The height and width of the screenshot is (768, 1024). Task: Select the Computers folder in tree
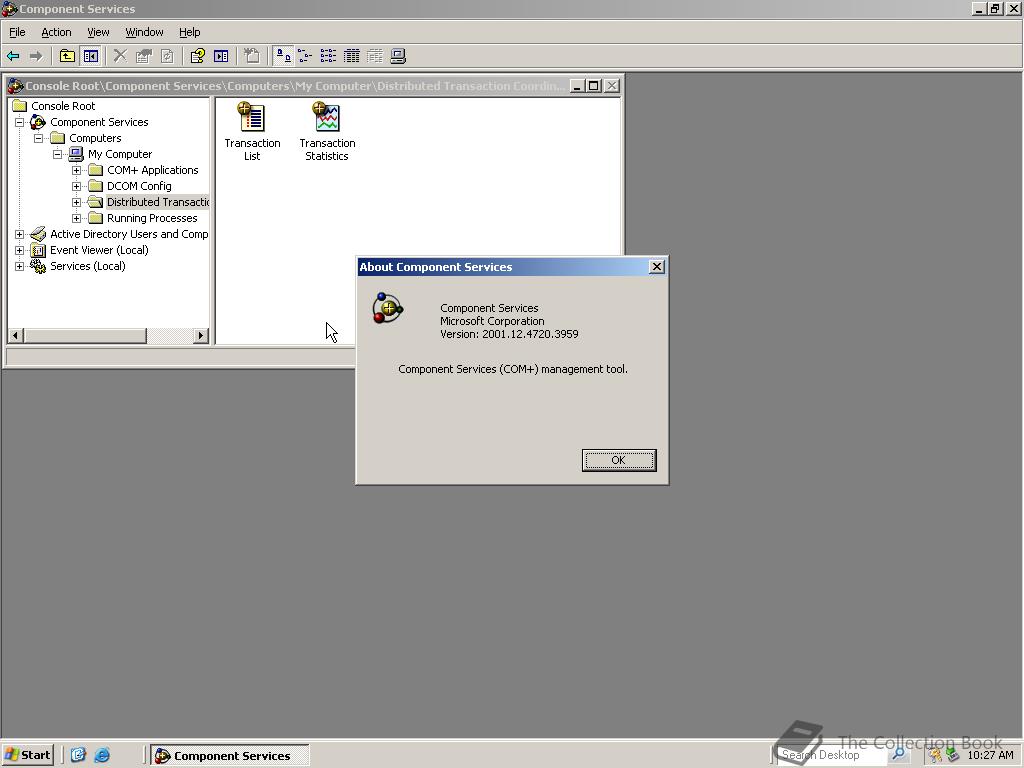pyautogui.click(x=95, y=138)
